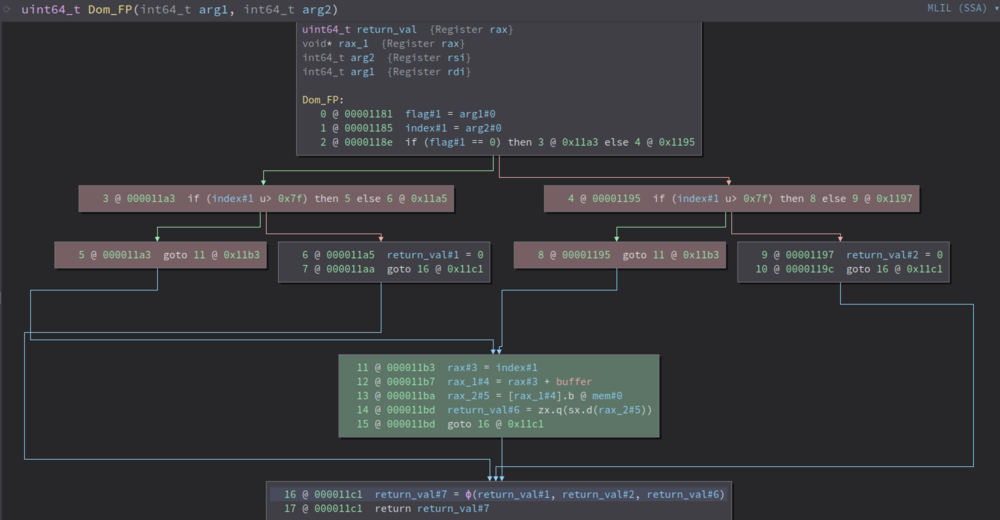Viewport: 1000px width, 520px height.
Task: Select instruction 13 'rax_2#5 = [rax_1#4].b @ mem#0'
Action: (x=489, y=396)
